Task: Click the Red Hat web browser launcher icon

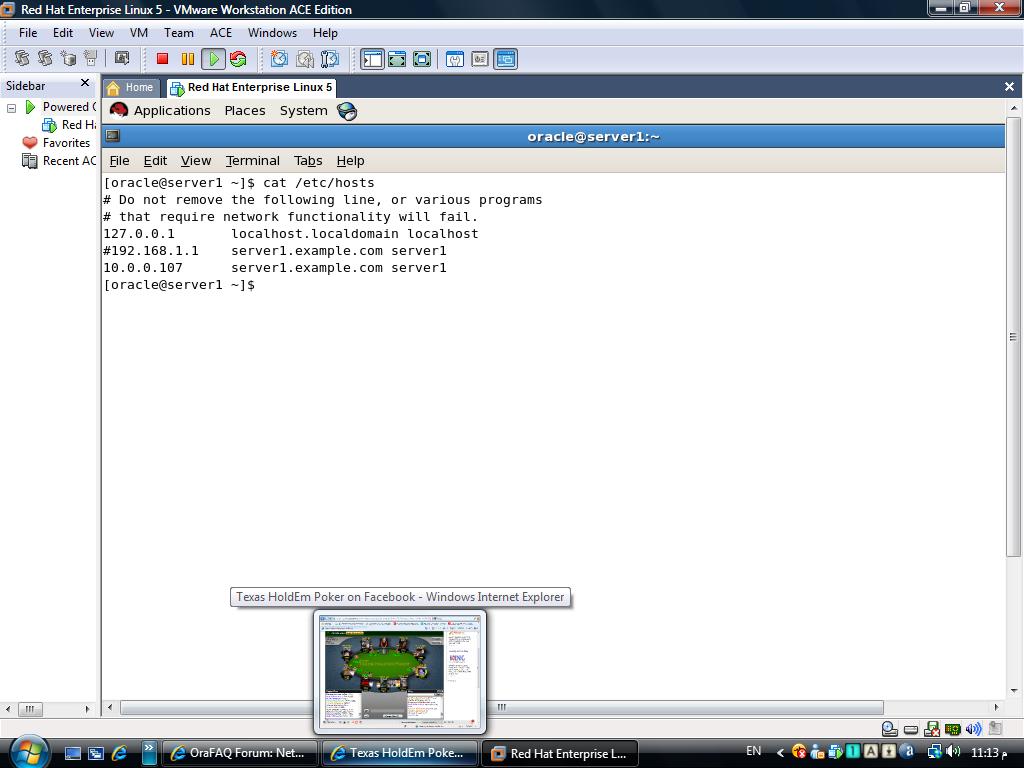Action: click(347, 111)
